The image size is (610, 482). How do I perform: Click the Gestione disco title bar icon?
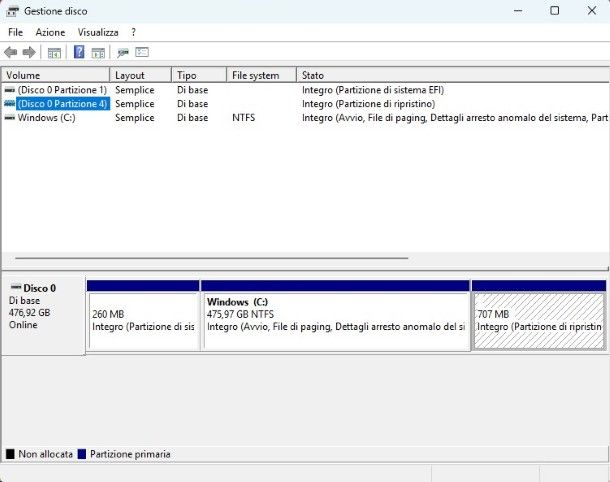click(12, 10)
